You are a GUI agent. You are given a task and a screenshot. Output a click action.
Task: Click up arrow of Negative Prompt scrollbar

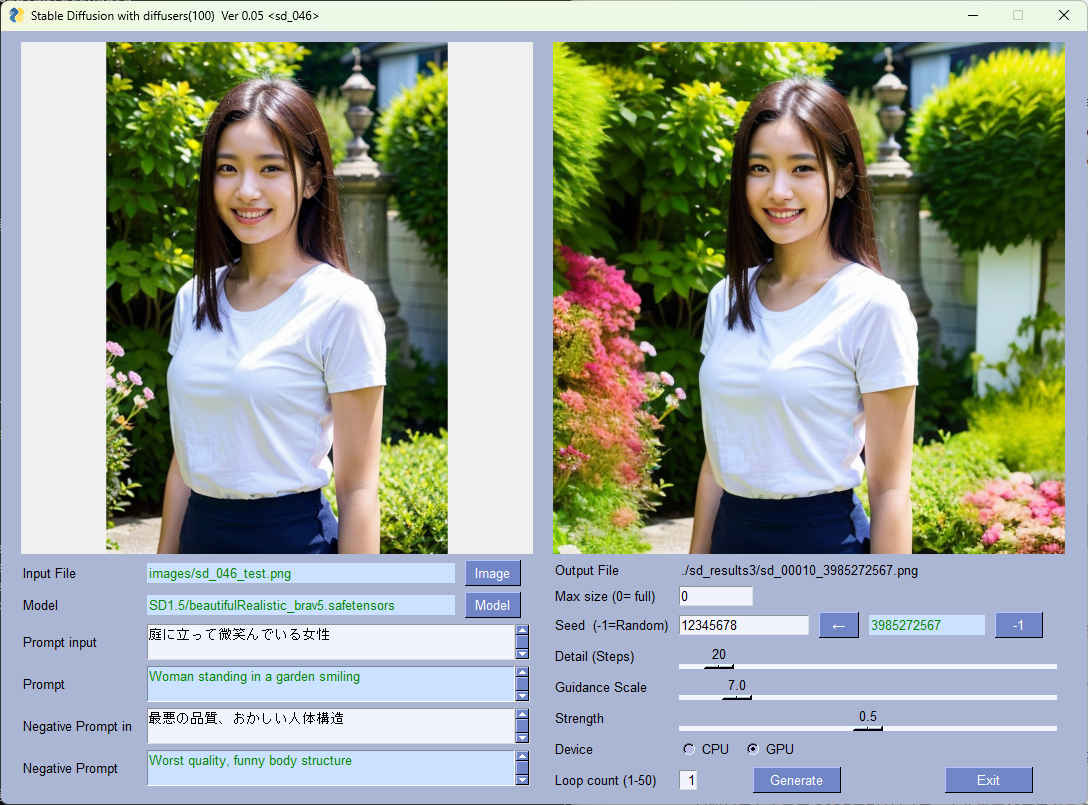point(522,756)
